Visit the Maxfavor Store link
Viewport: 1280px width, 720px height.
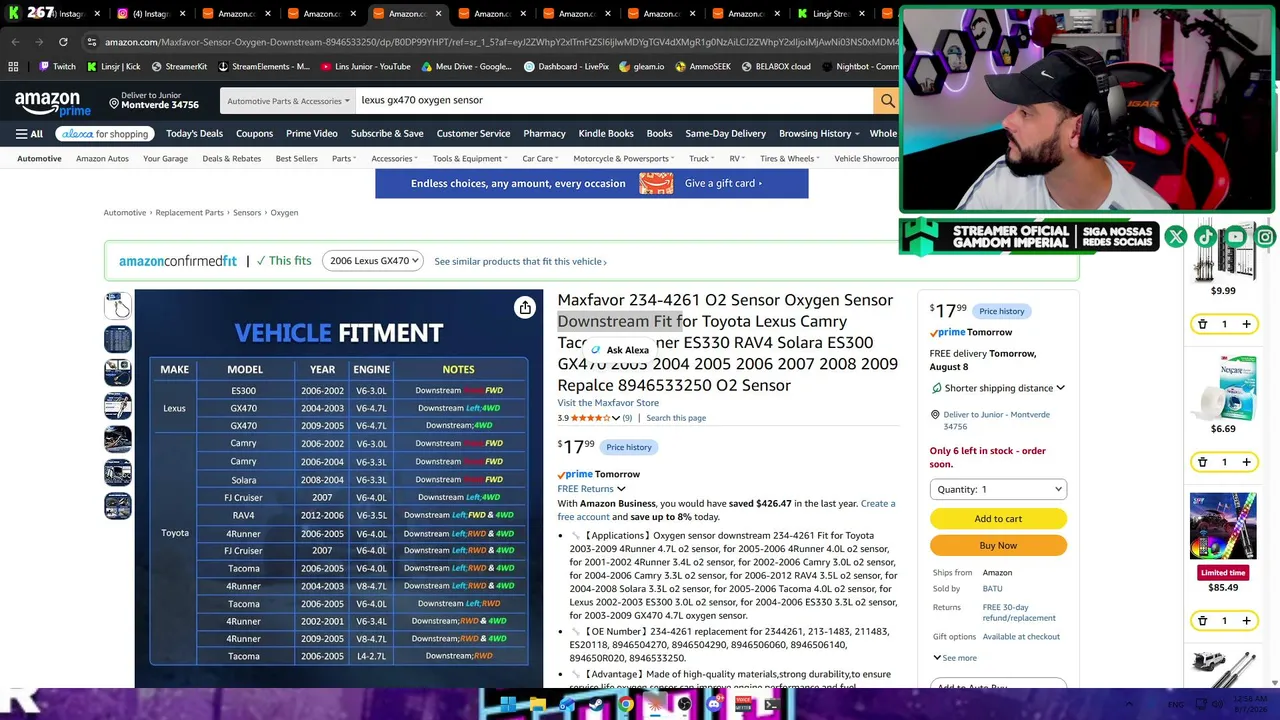608,403
